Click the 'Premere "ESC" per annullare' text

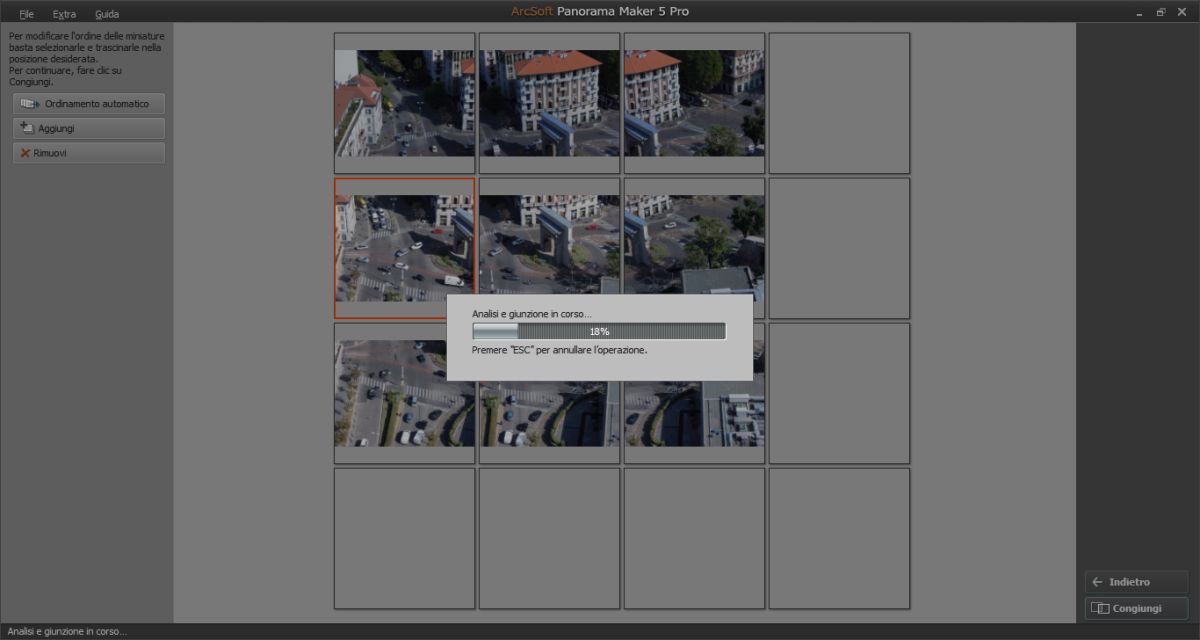(x=560, y=350)
